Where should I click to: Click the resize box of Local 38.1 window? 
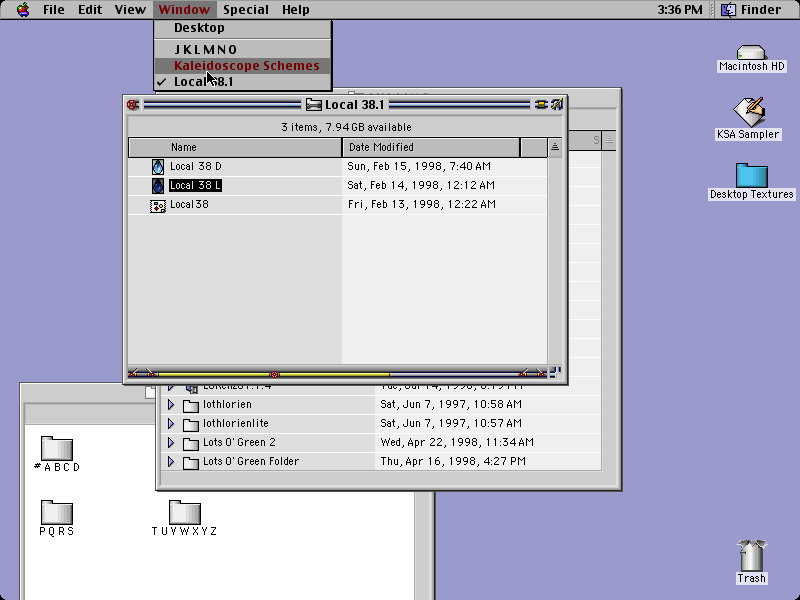pyautogui.click(x=555, y=372)
